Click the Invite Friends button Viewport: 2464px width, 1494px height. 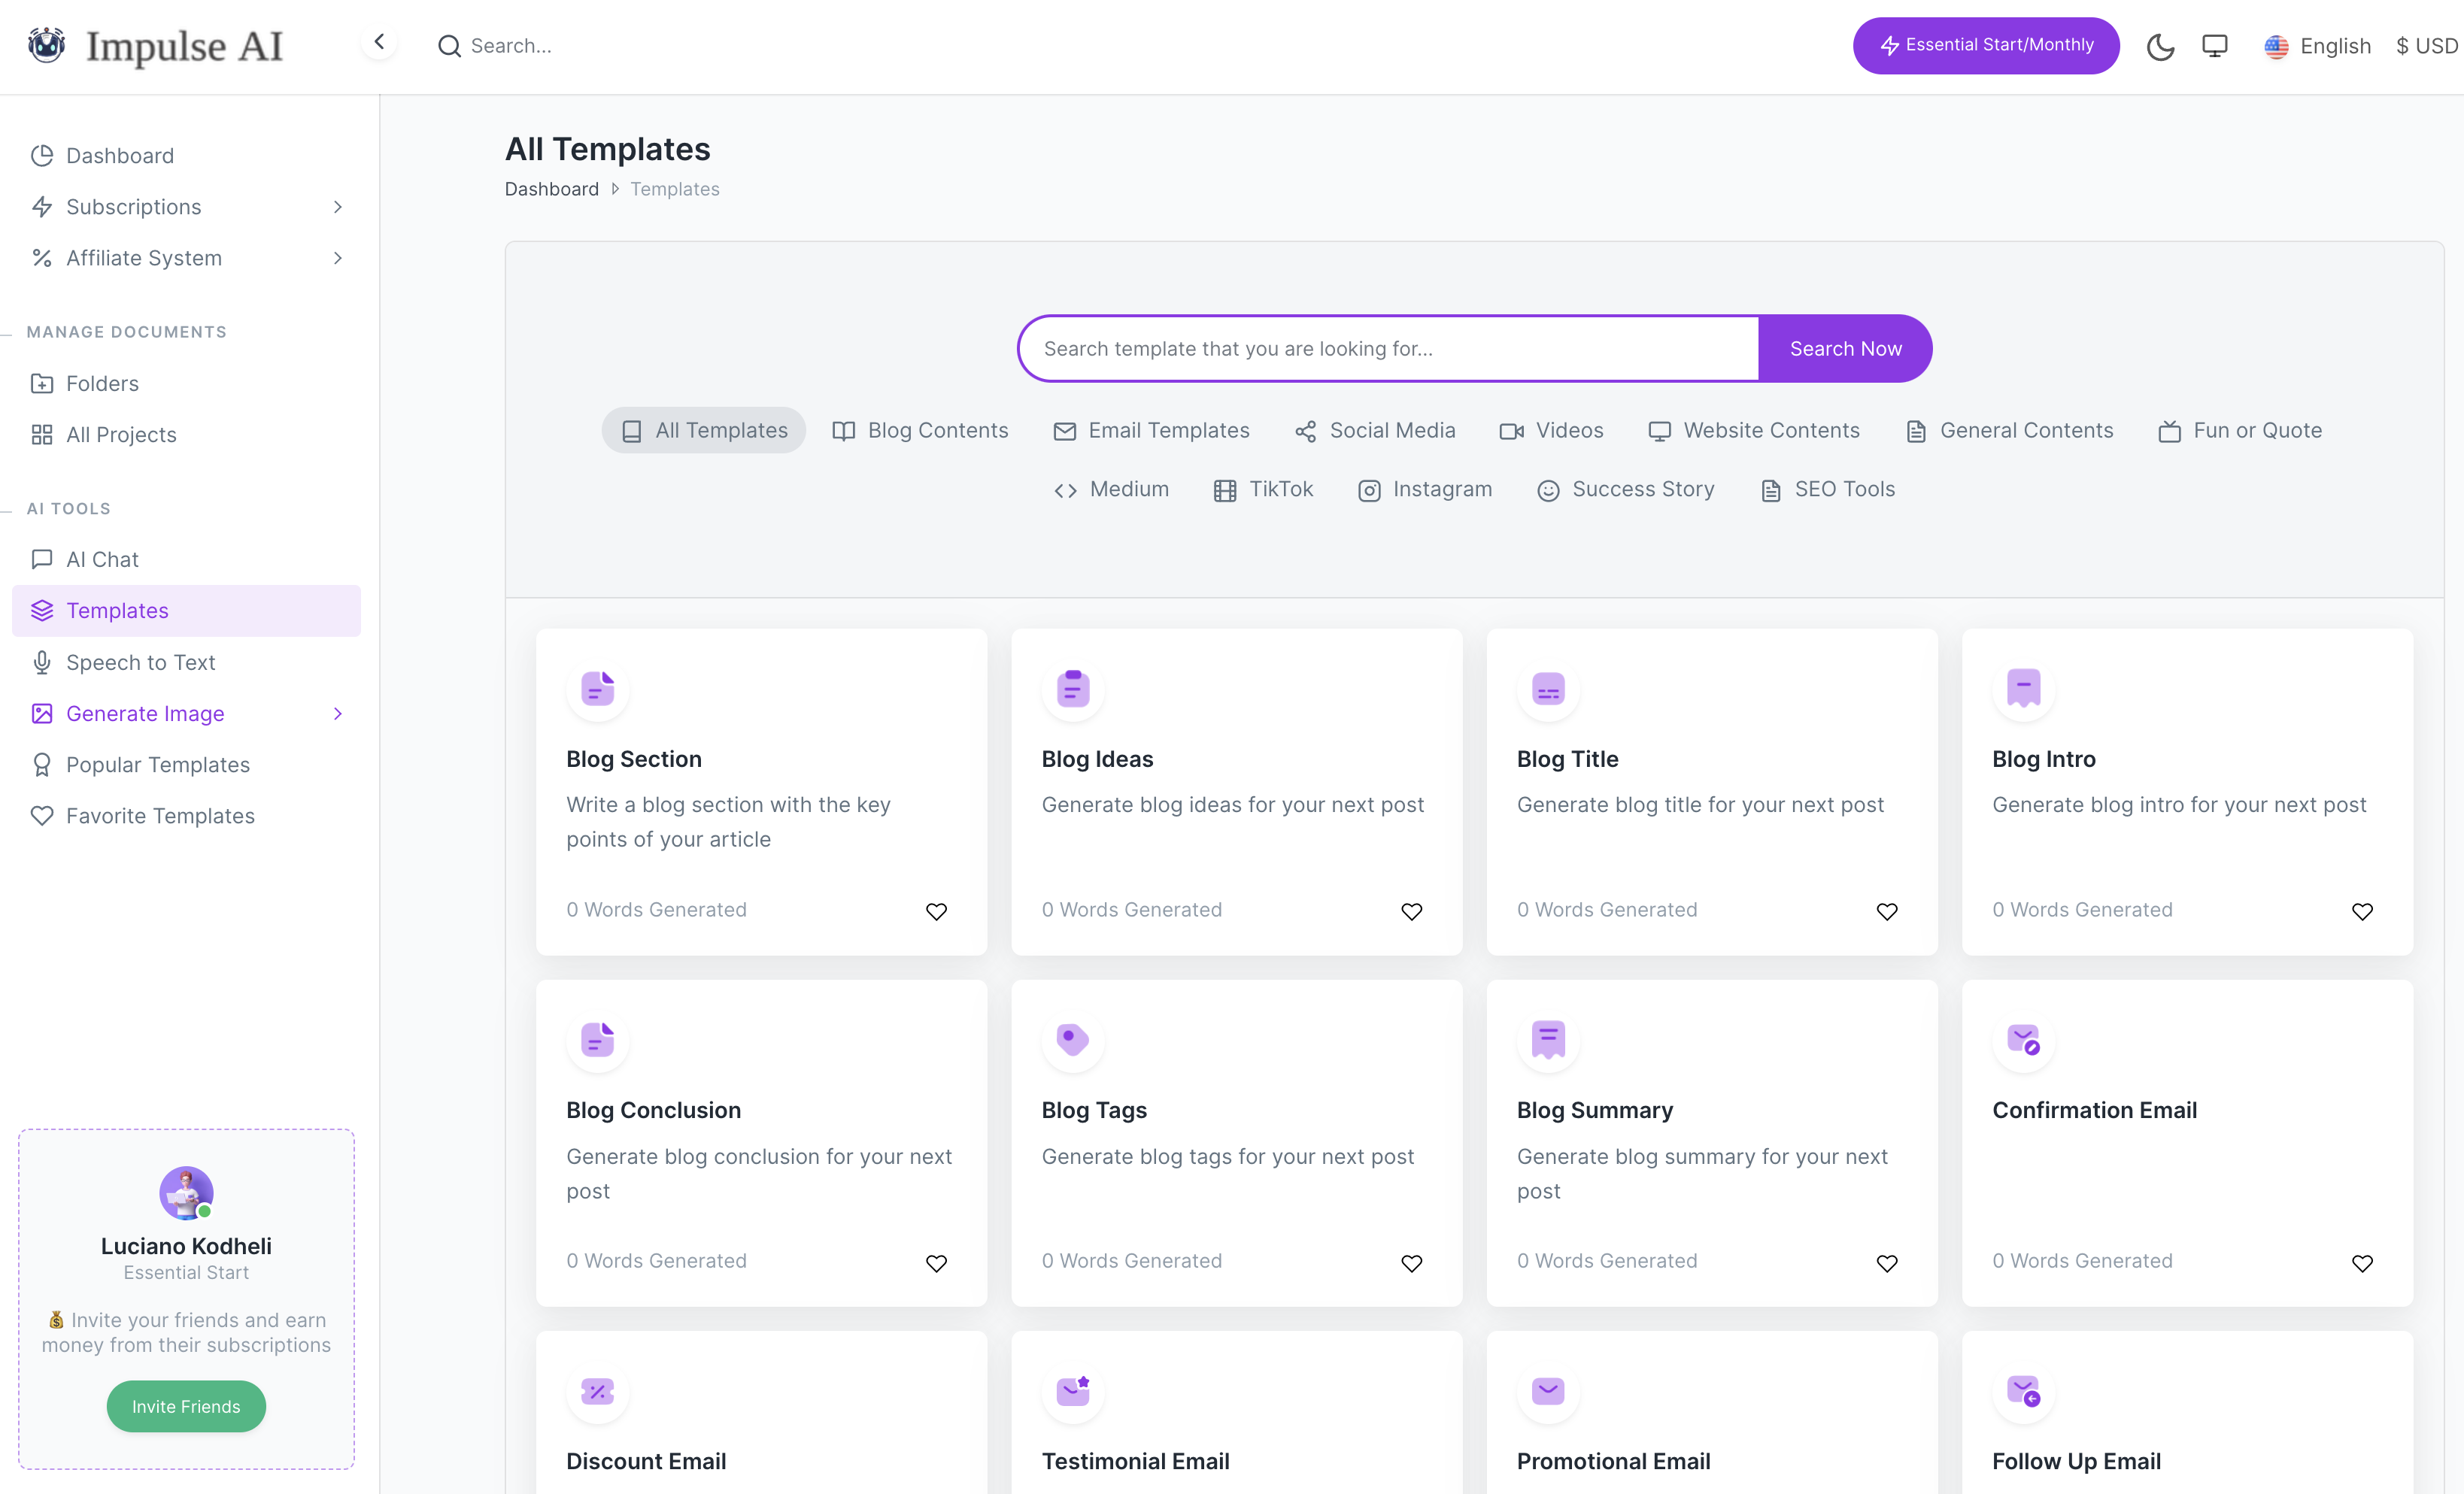[186, 1406]
